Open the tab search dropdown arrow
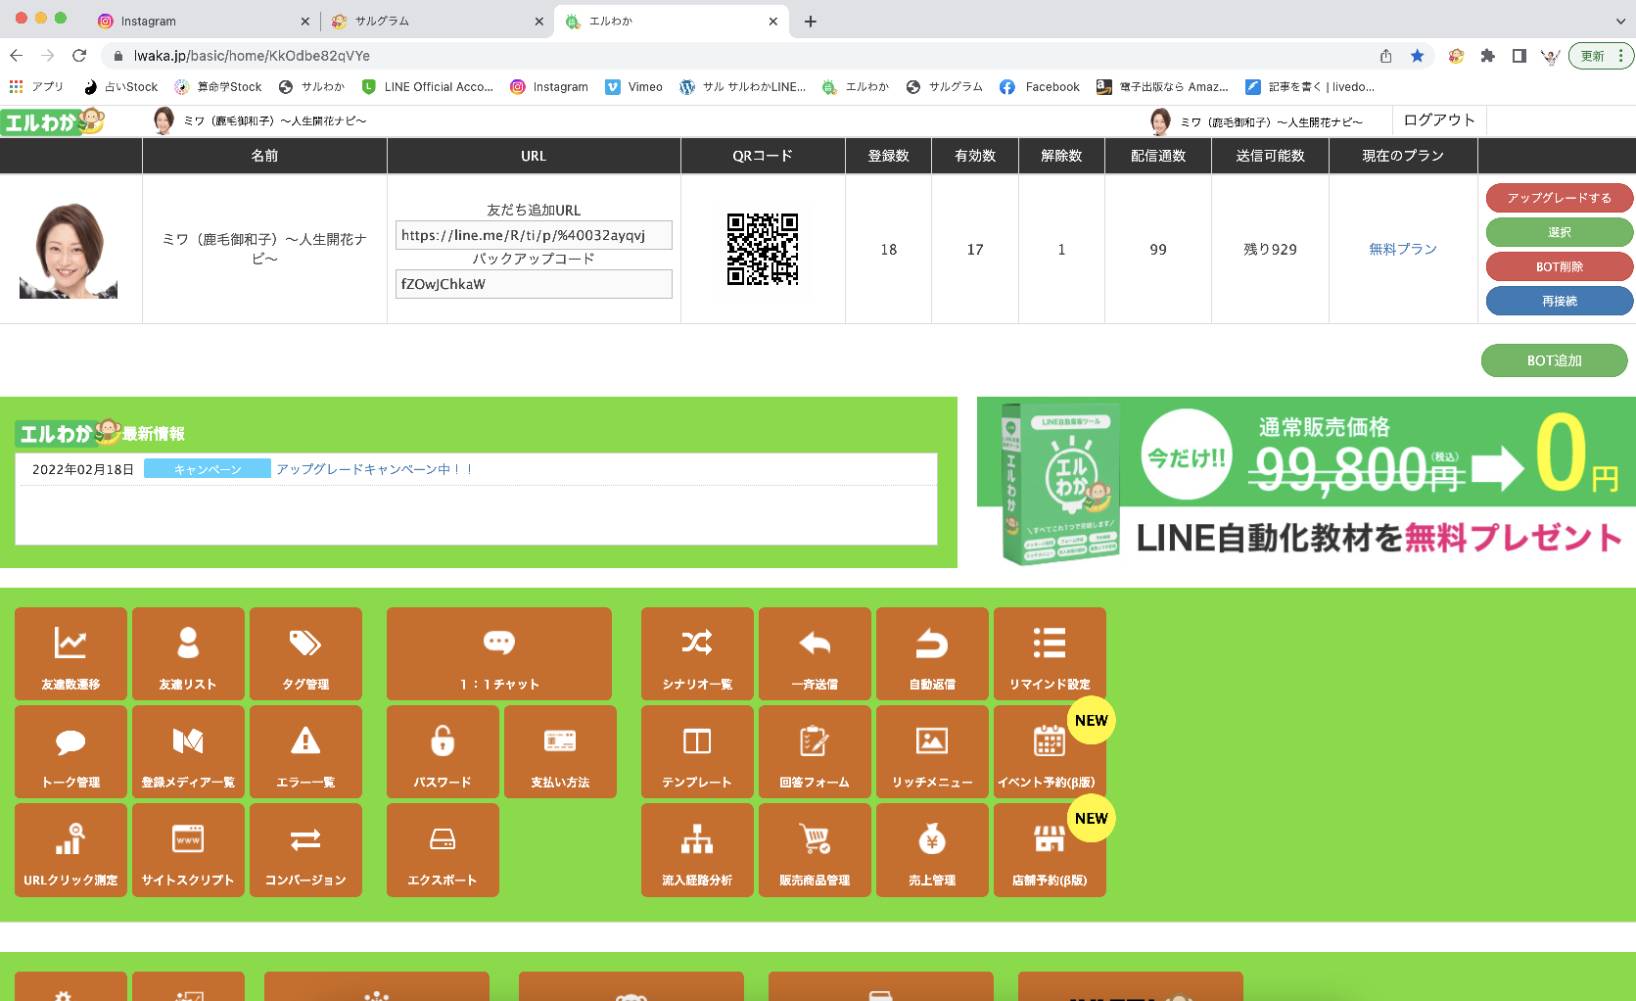The height and width of the screenshot is (1001, 1636). (1620, 21)
